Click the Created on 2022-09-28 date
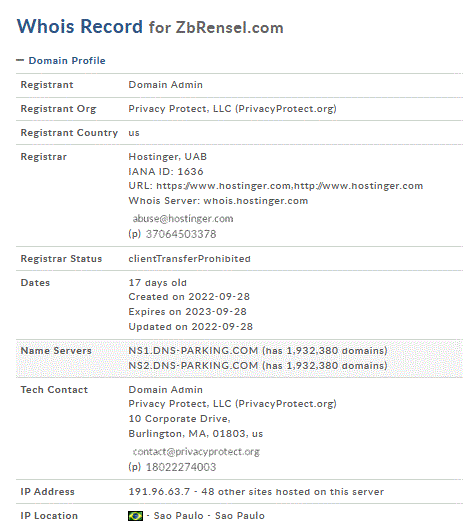The width and height of the screenshot is (463, 527). pos(189,297)
